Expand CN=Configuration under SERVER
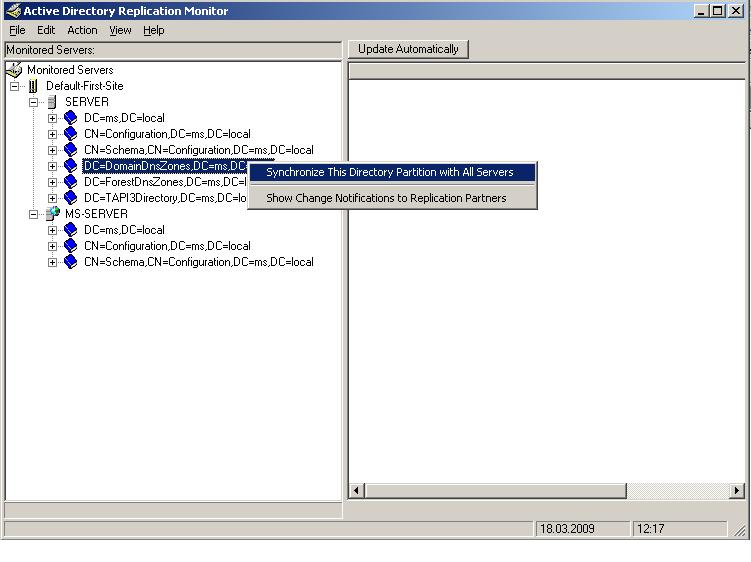The width and height of the screenshot is (751, 562). pyautogui.click(x=52, y=134)
